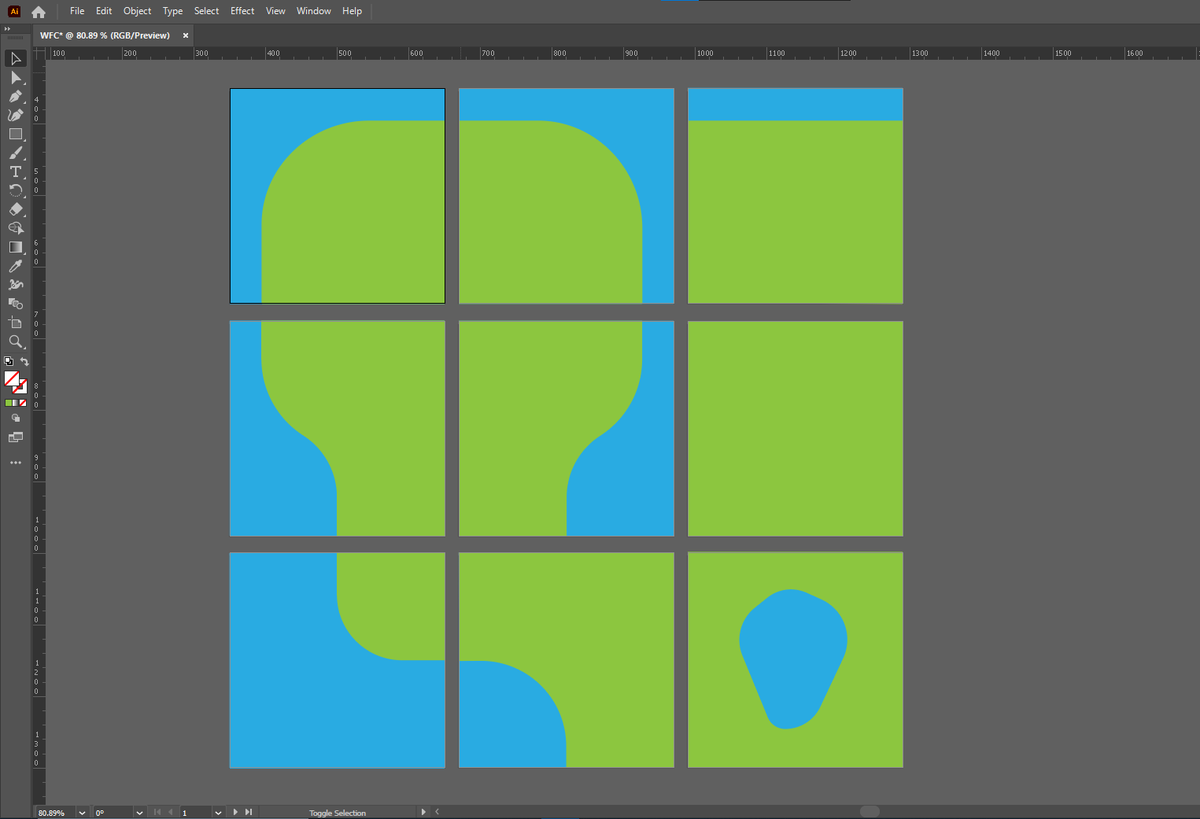Open the zoom level dropdown
This screenshot has height=819, width=1200.
[x=82, y=813]
